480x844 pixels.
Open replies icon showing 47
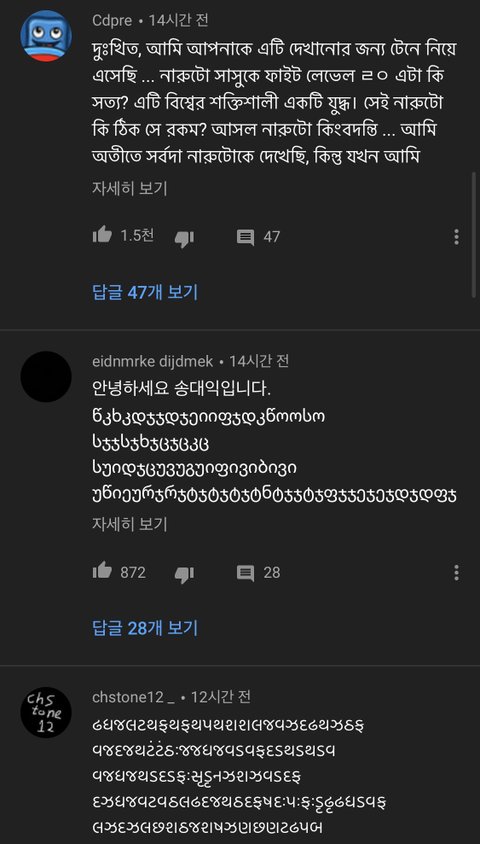[x=245, y=237]
